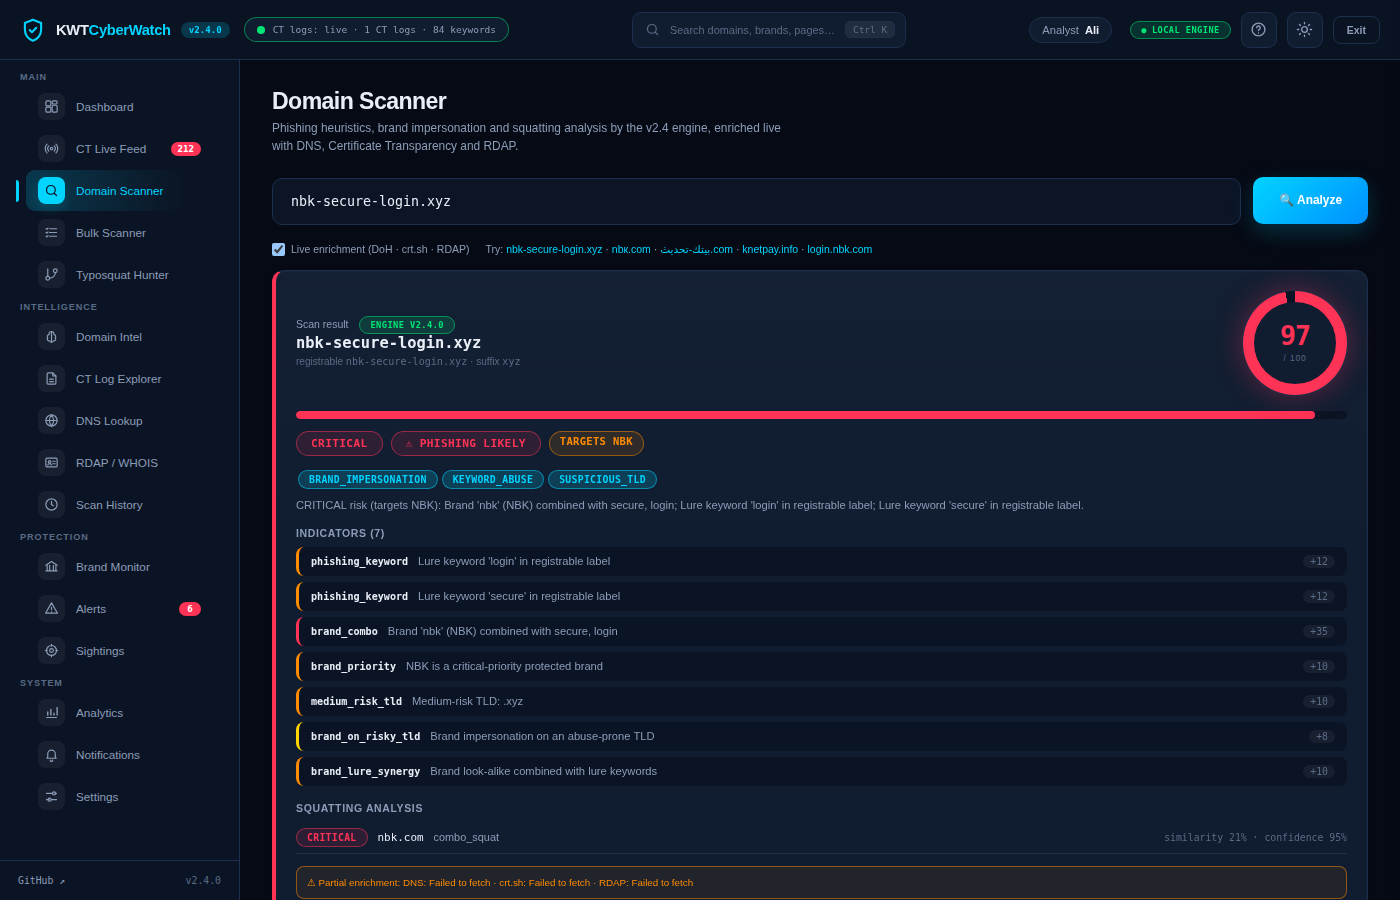
Task: Click the nbk.com combo_squat row
Action: pos(821,838)
